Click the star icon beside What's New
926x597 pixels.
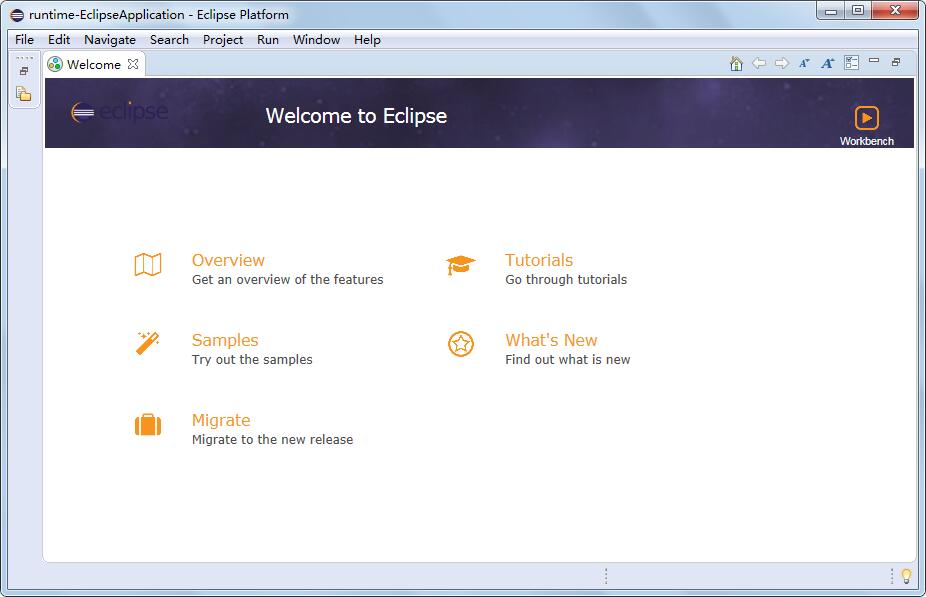[x=461, y=344]
